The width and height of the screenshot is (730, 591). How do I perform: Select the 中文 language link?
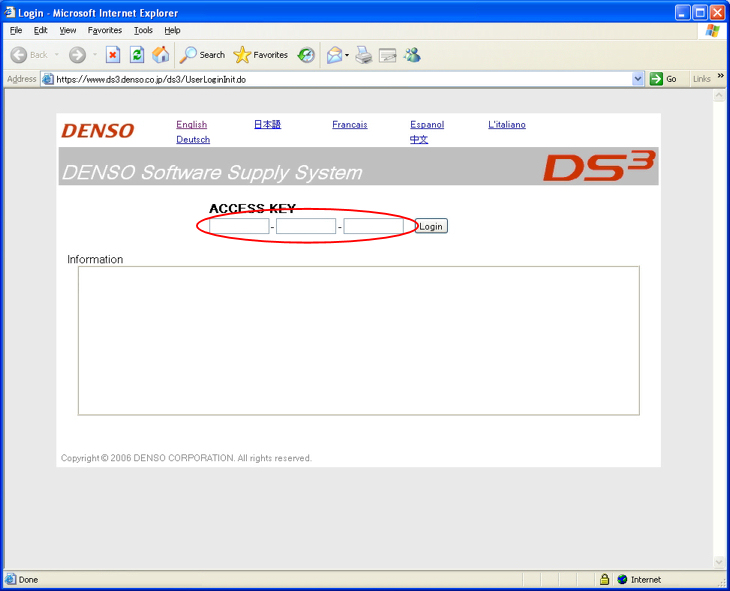pyautogui.click(x=419, y=139)
